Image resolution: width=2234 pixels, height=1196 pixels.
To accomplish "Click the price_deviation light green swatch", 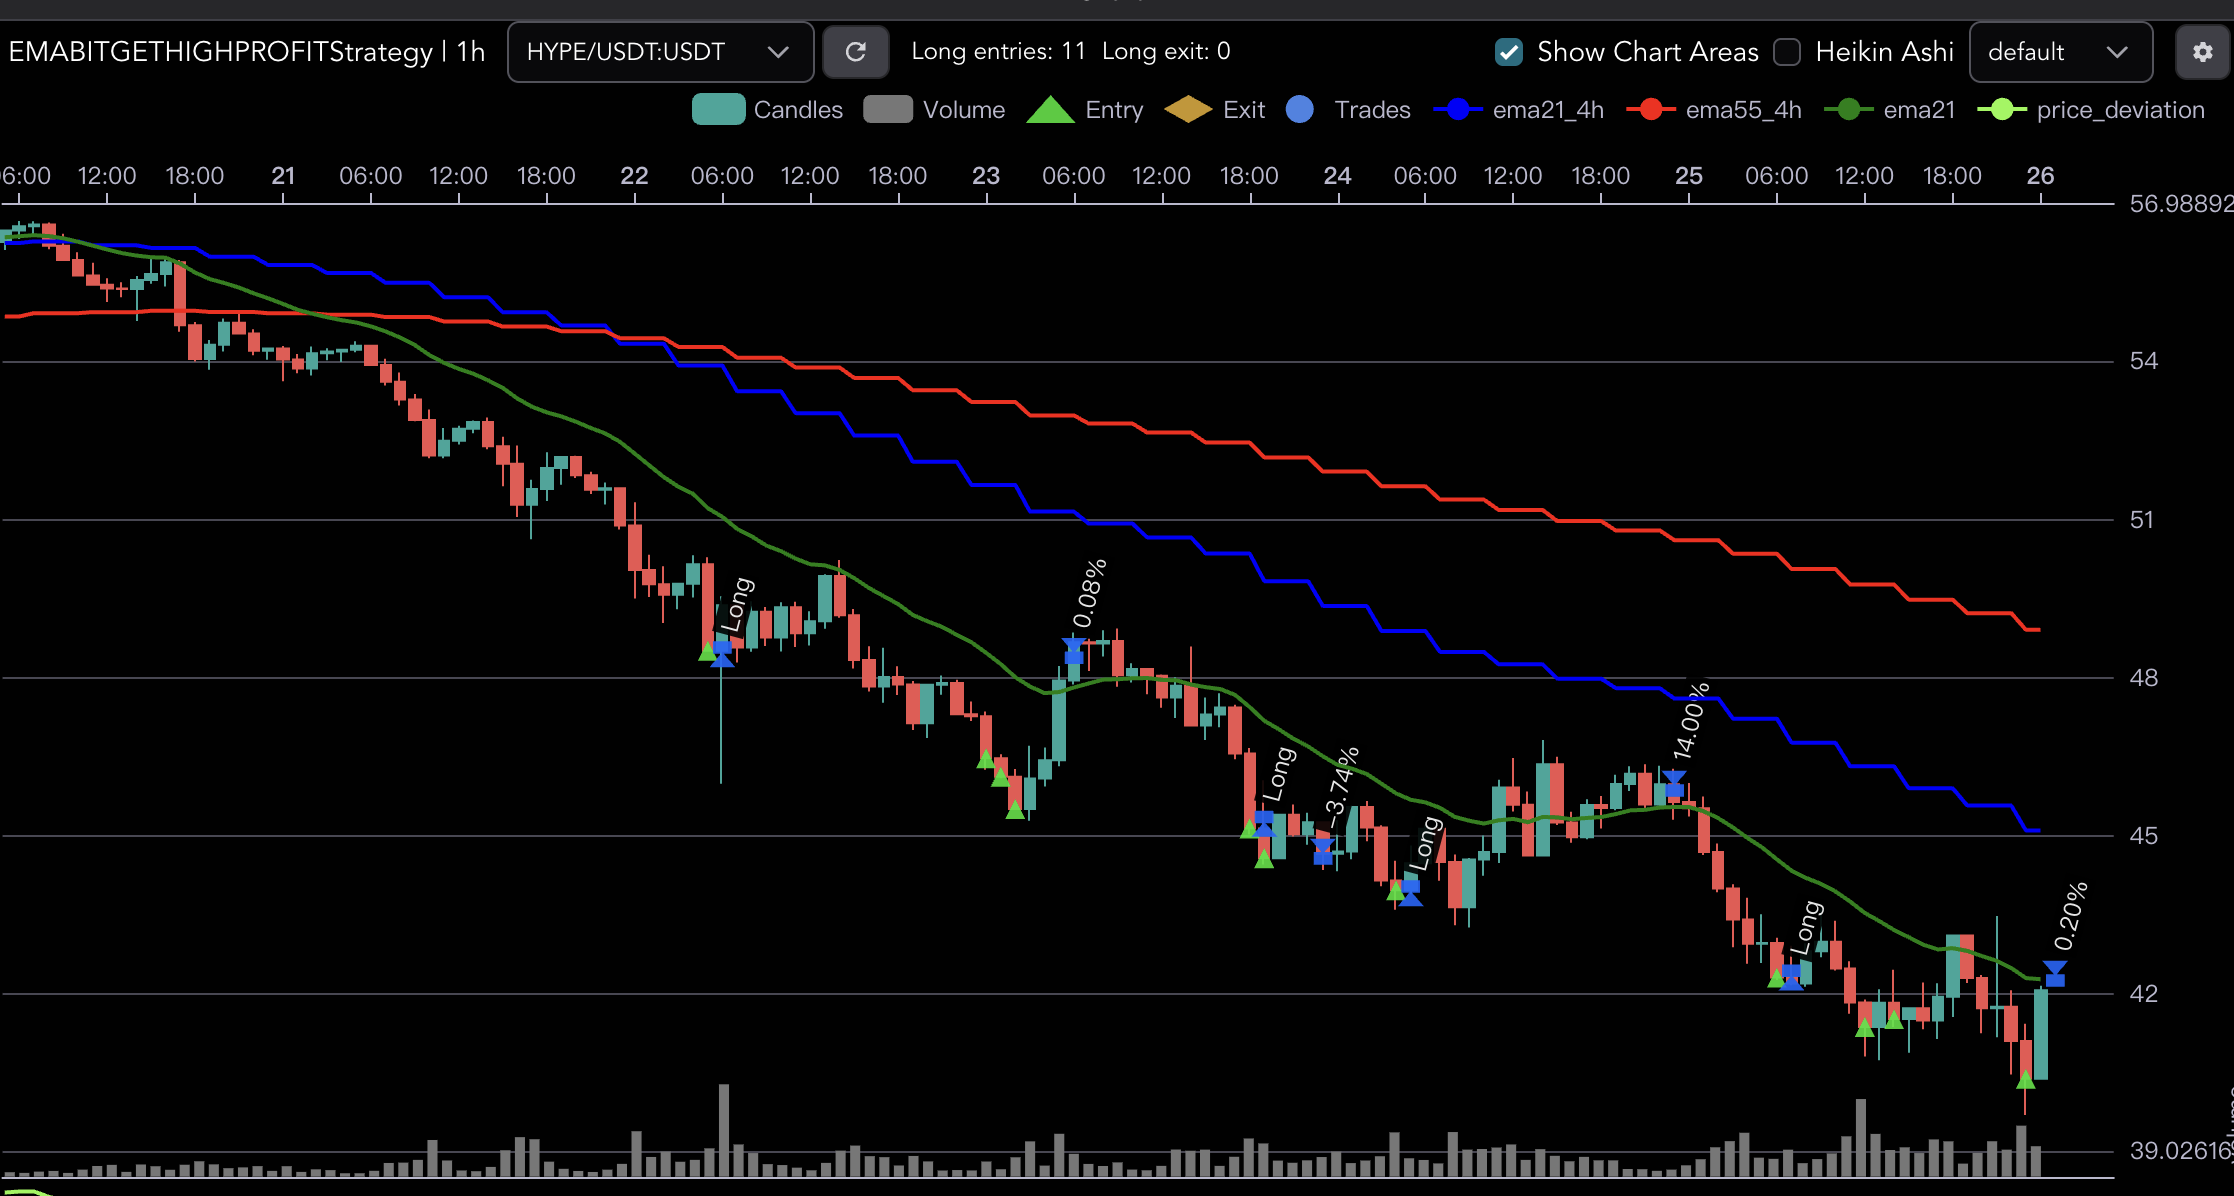I will pos(2002,110).
